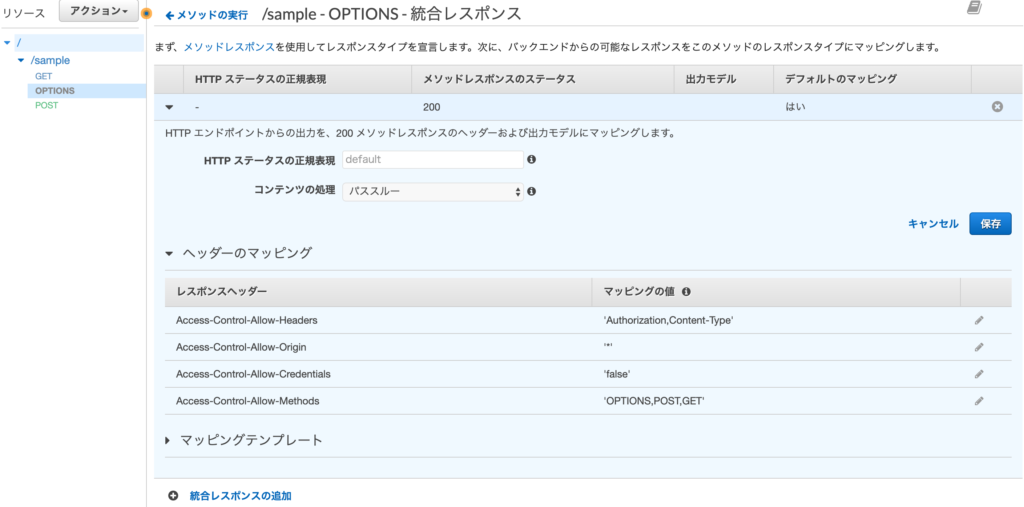The width and height of the screenshot is (1024, 507).
Task: Edit the Access-Control-Allow-Origin mapping value
Action: click(x=979, y=347)
